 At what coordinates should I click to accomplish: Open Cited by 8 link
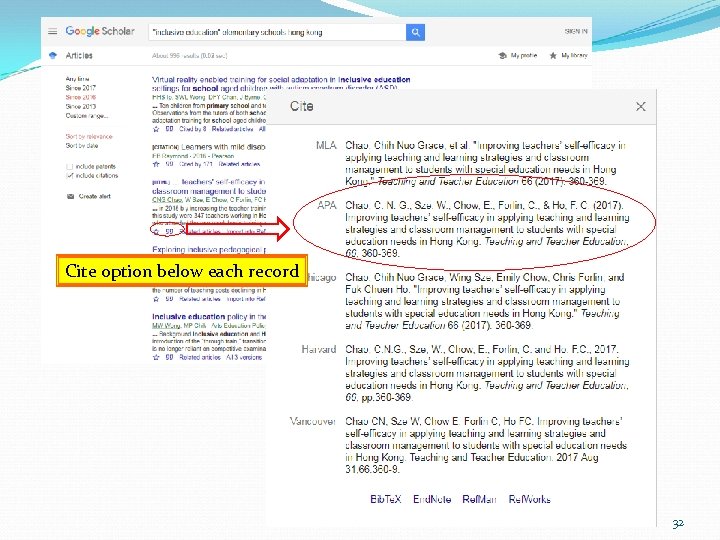tap(192, 129)
